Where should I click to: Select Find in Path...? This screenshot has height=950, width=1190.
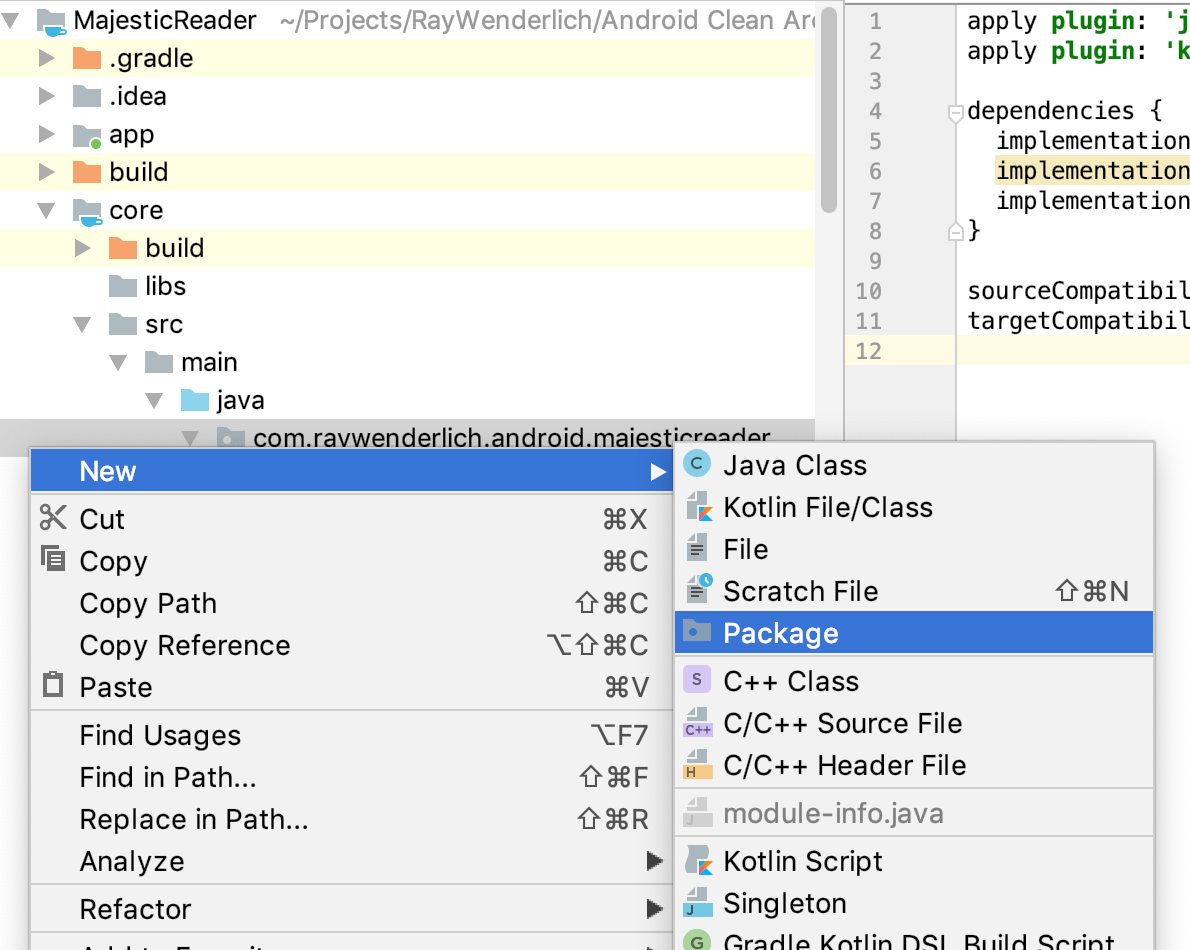(351, 777)
